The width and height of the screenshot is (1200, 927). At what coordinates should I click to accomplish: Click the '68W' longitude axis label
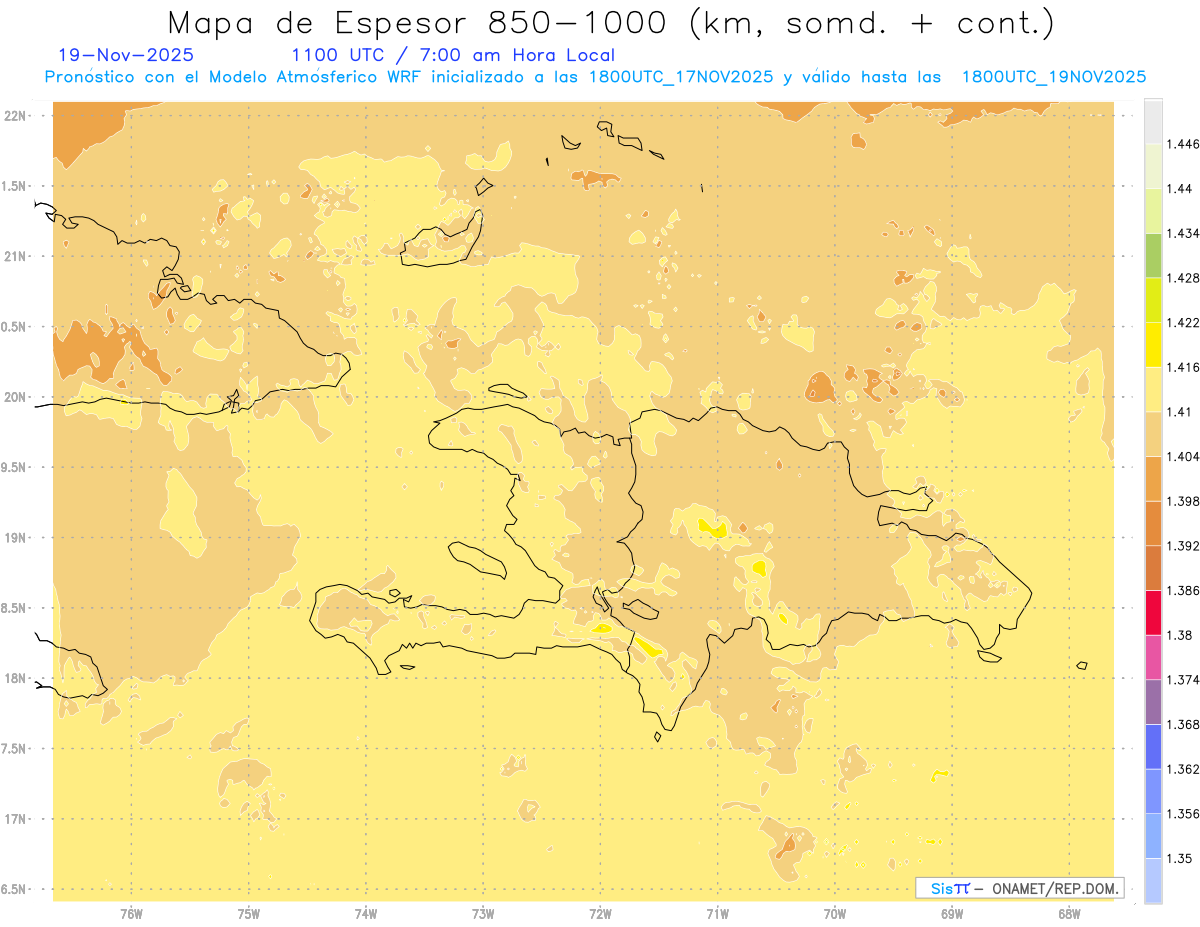click(x=1069, y=914)
